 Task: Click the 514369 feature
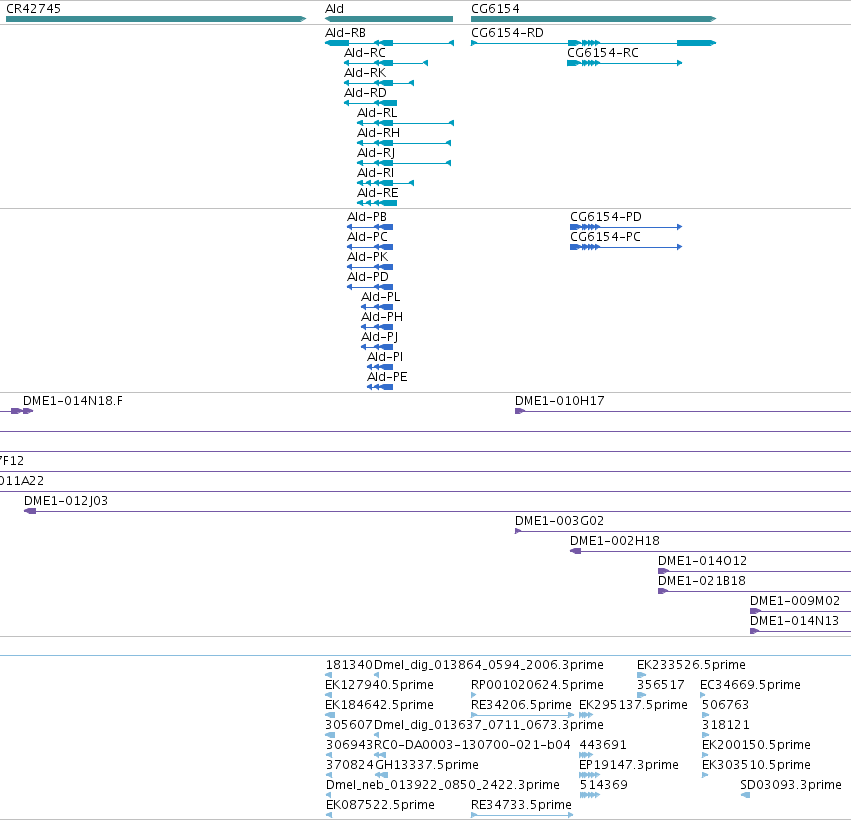point(589,795)
